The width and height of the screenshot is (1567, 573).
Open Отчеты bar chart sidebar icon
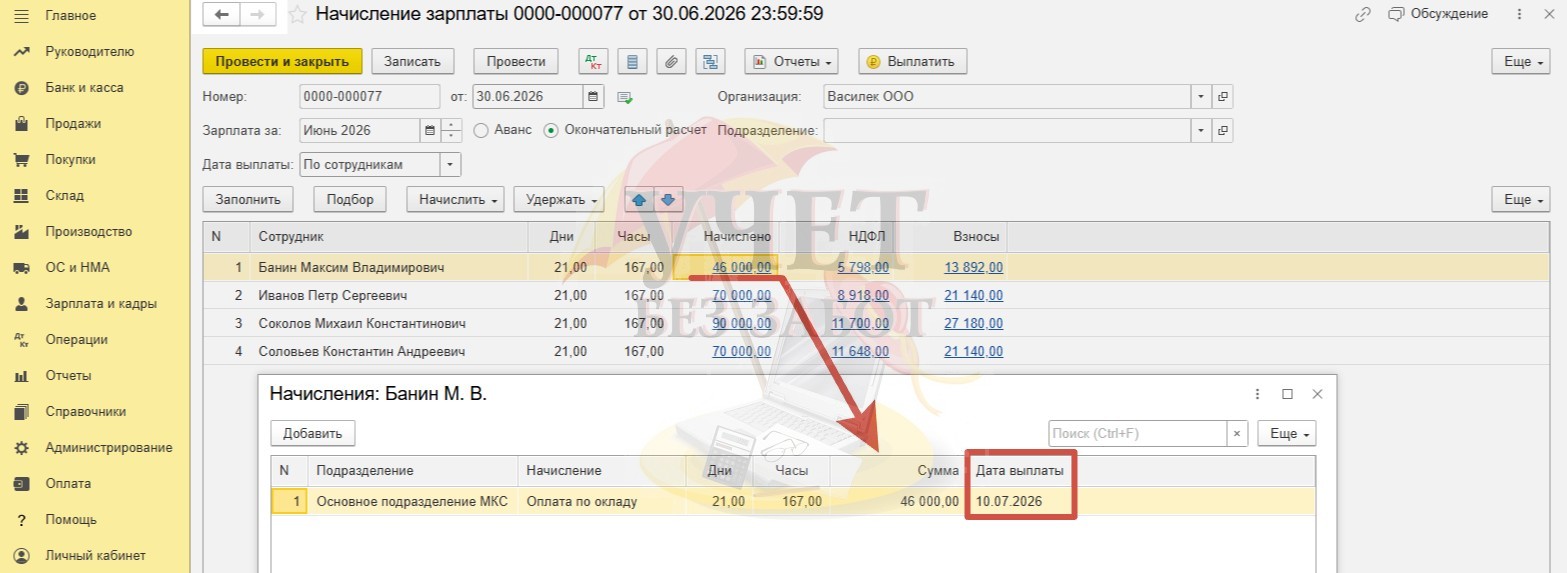pos(20,376)
